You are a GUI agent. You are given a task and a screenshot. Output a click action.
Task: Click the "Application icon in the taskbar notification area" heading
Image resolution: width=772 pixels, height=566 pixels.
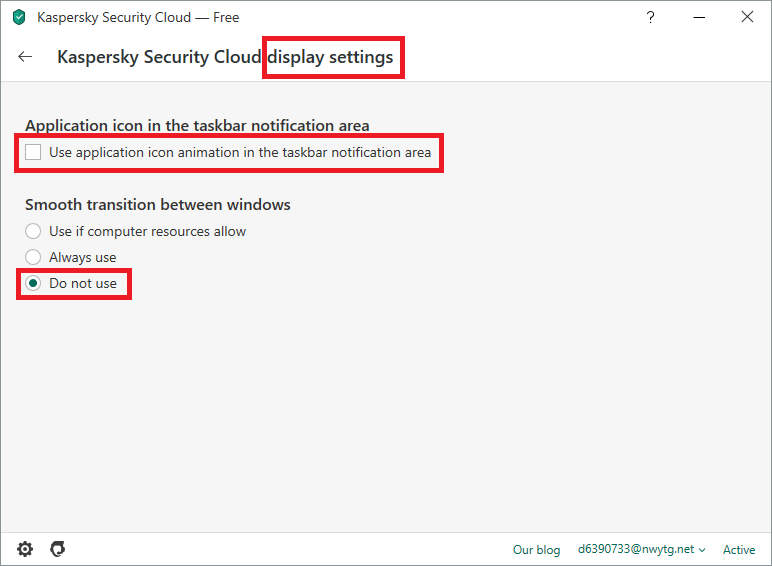(x=197, y=125)
